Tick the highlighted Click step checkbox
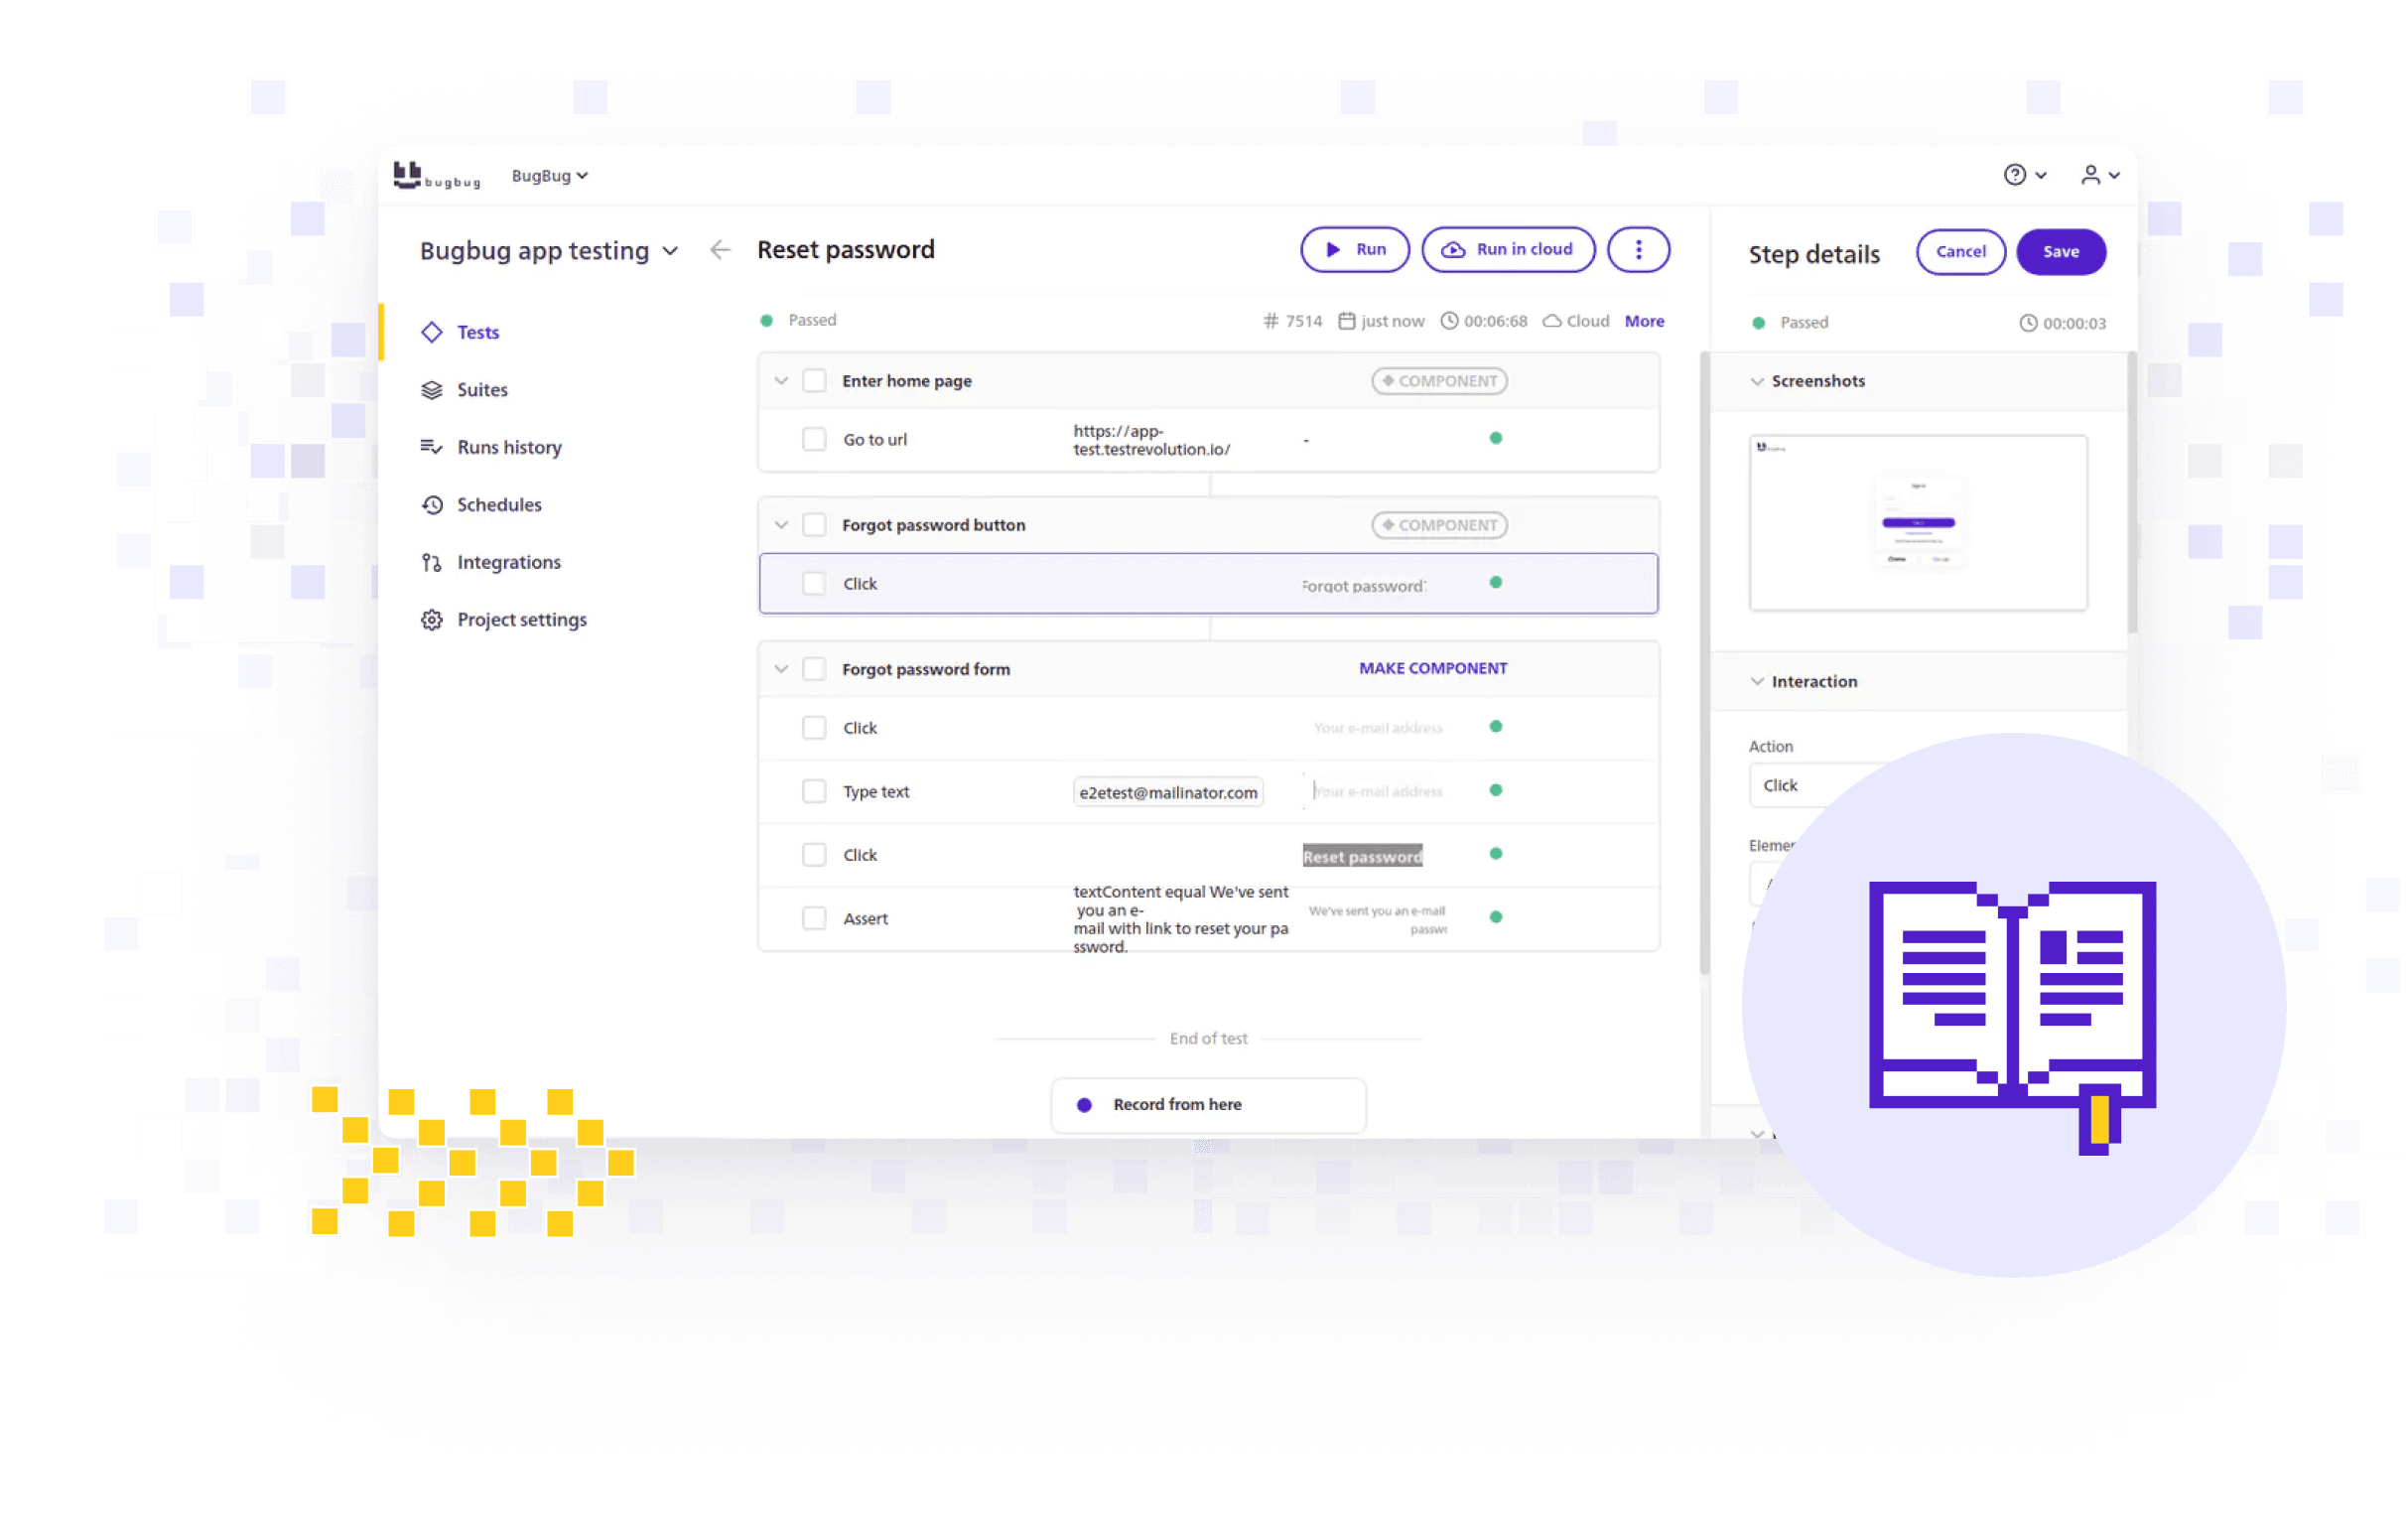 coord(814,583)
